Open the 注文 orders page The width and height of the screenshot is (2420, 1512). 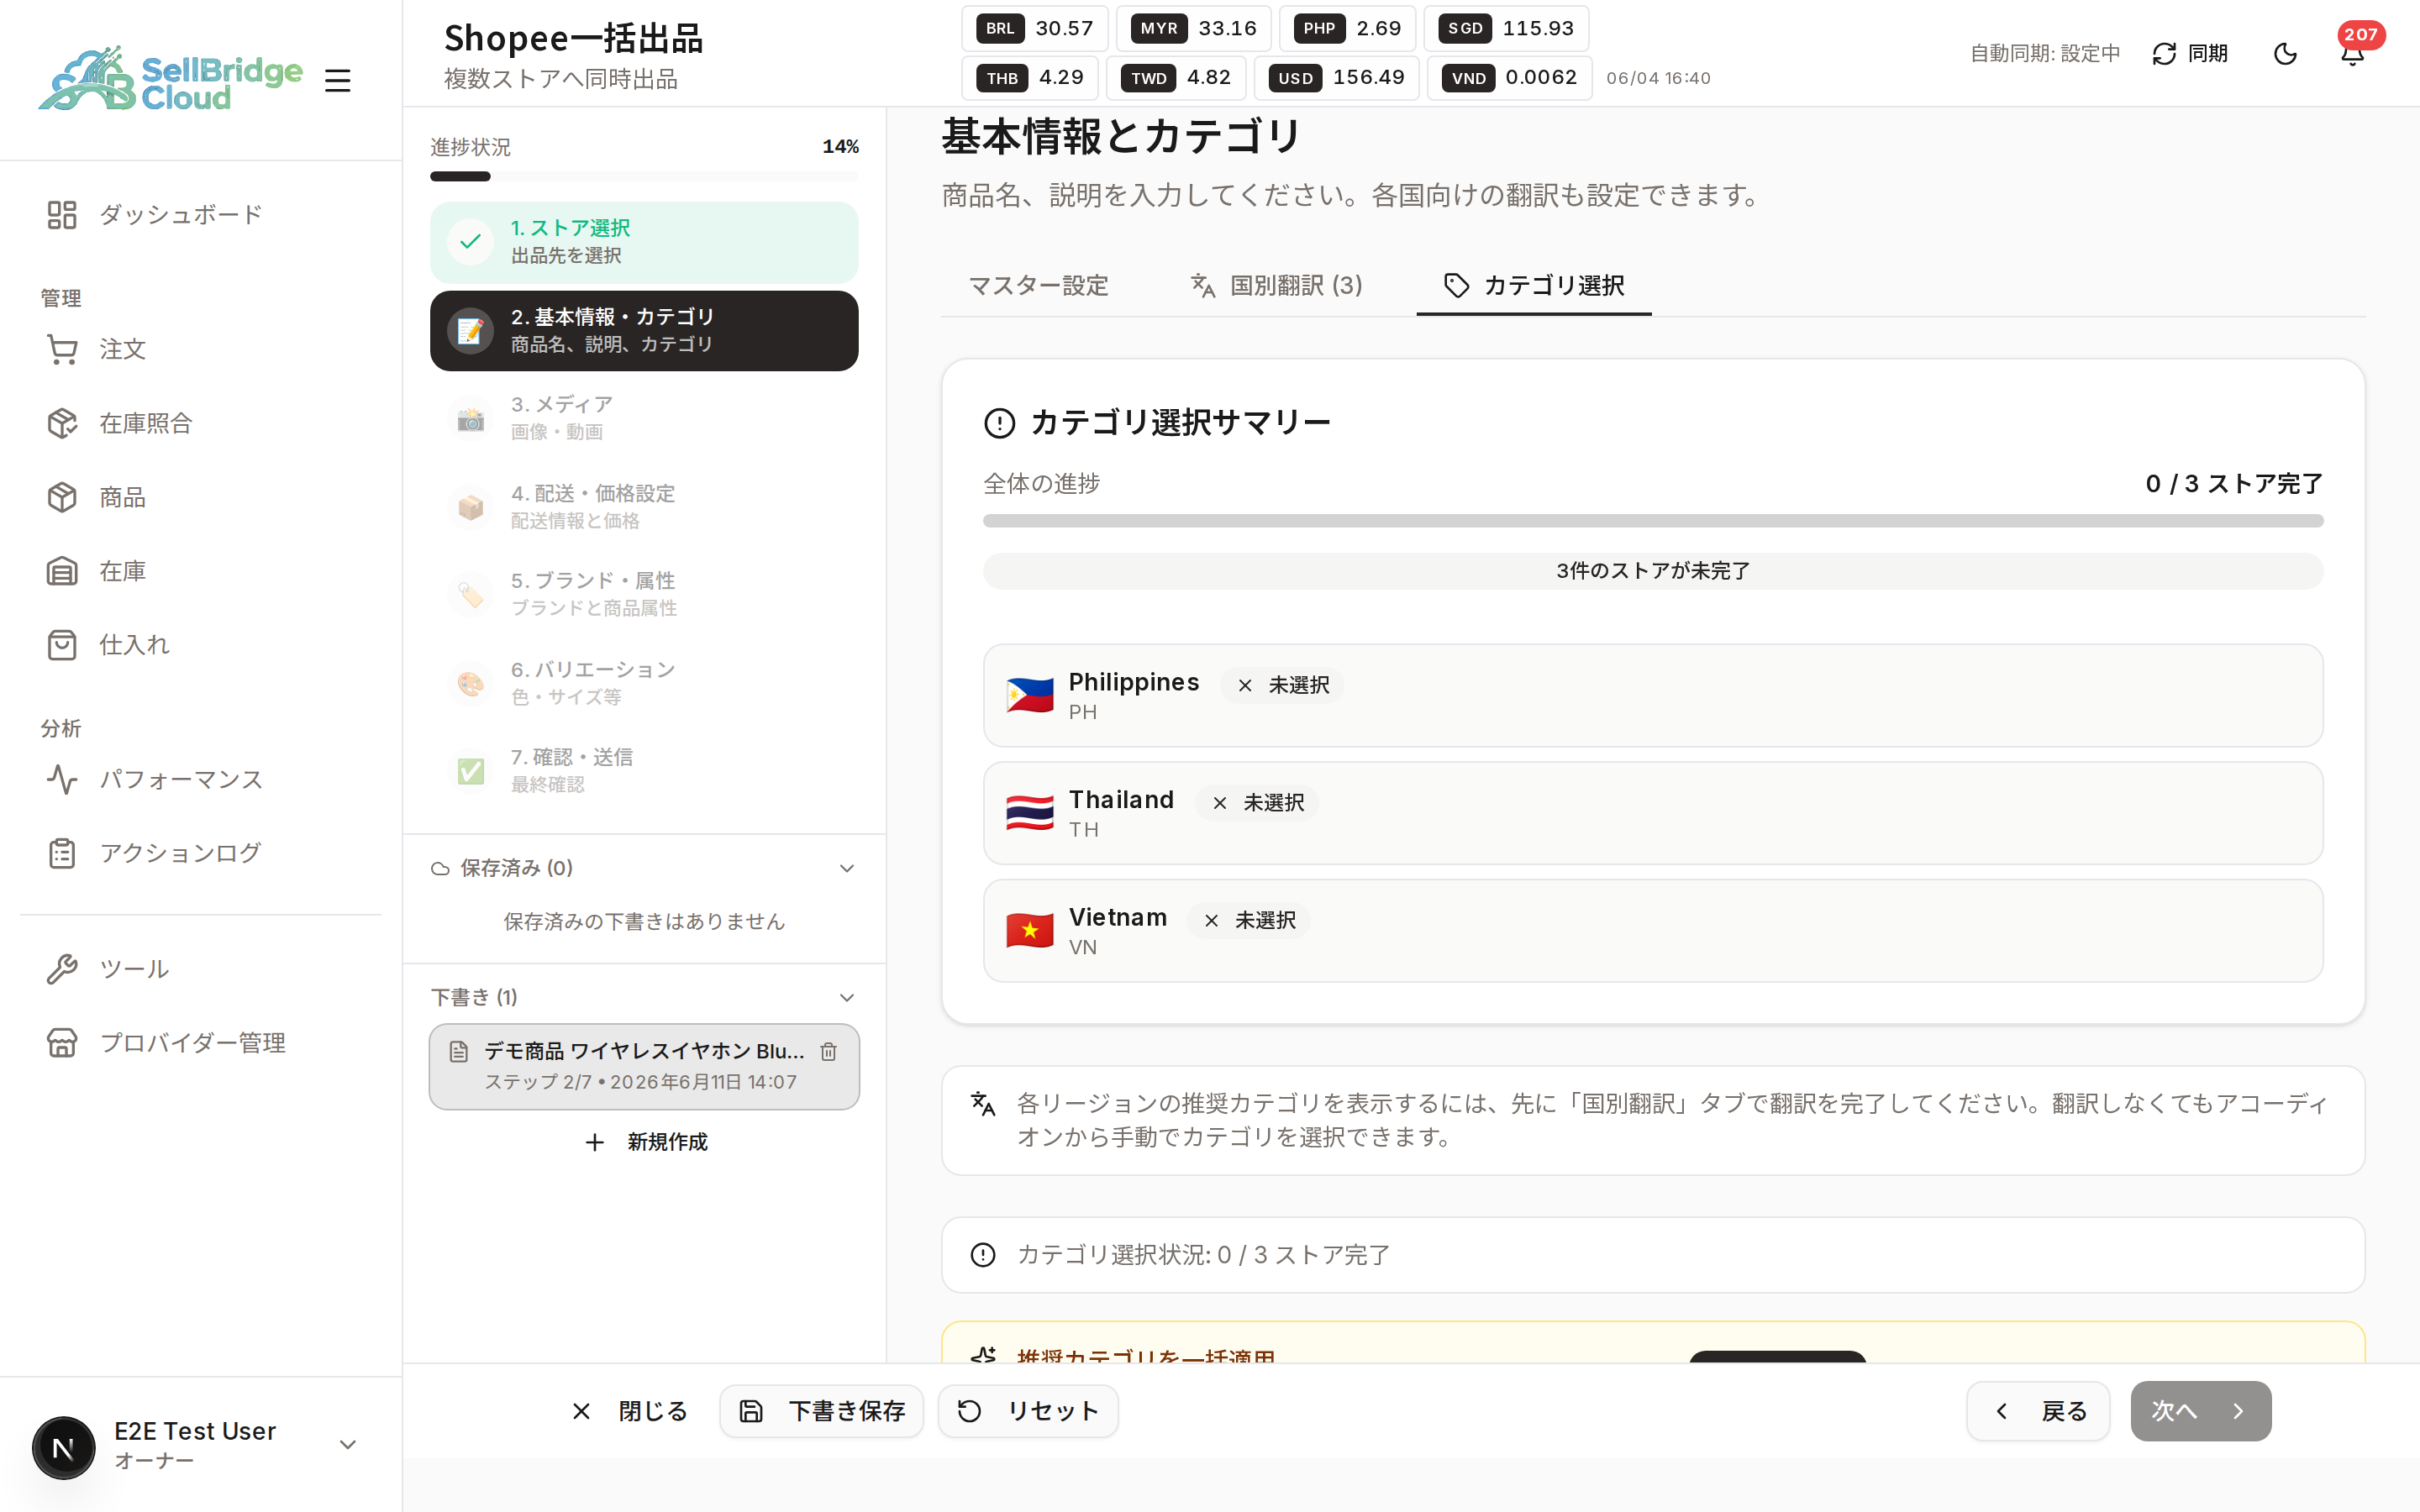200,349
